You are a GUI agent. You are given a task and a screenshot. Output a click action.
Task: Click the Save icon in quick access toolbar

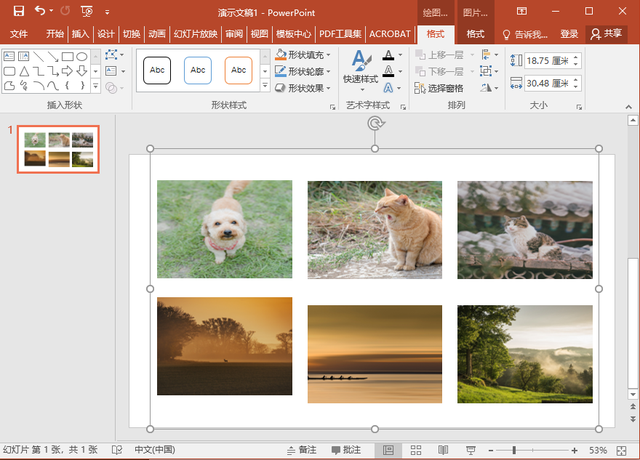pos(18,11)
